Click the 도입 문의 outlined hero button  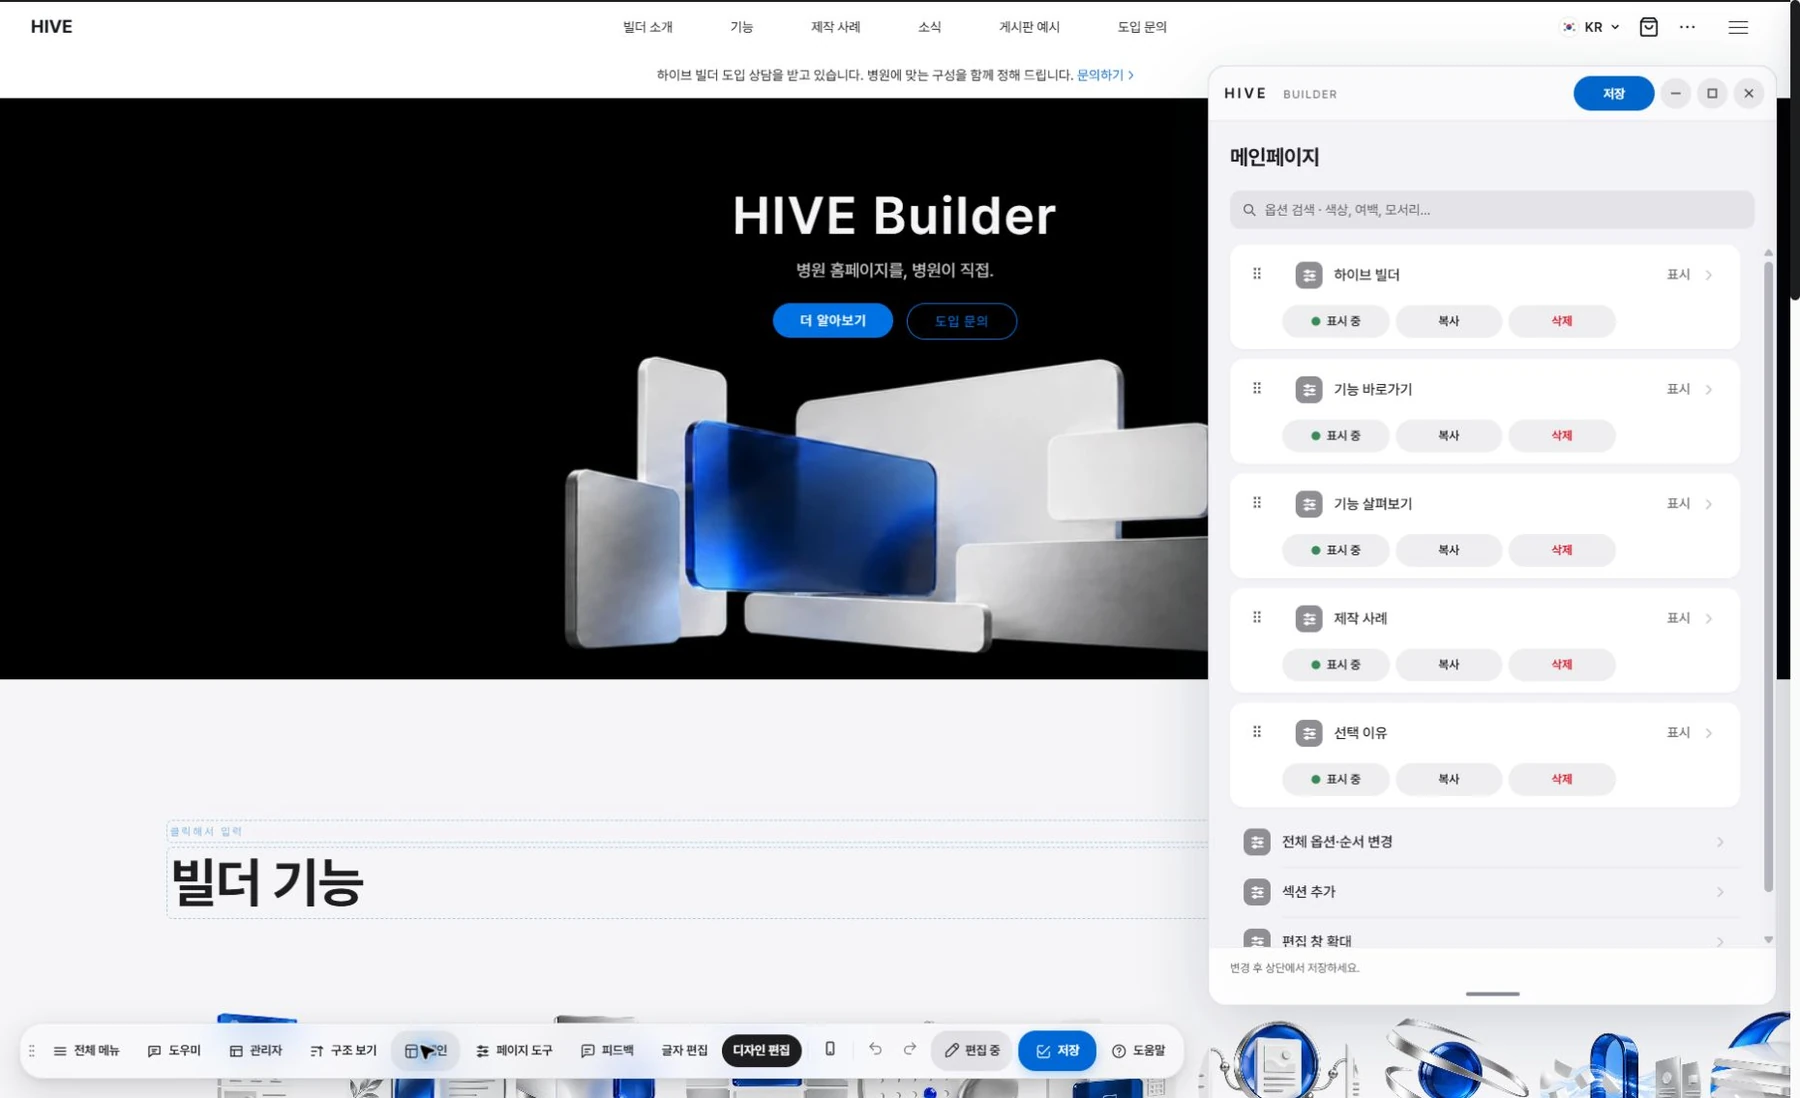(x=961, y=321)
